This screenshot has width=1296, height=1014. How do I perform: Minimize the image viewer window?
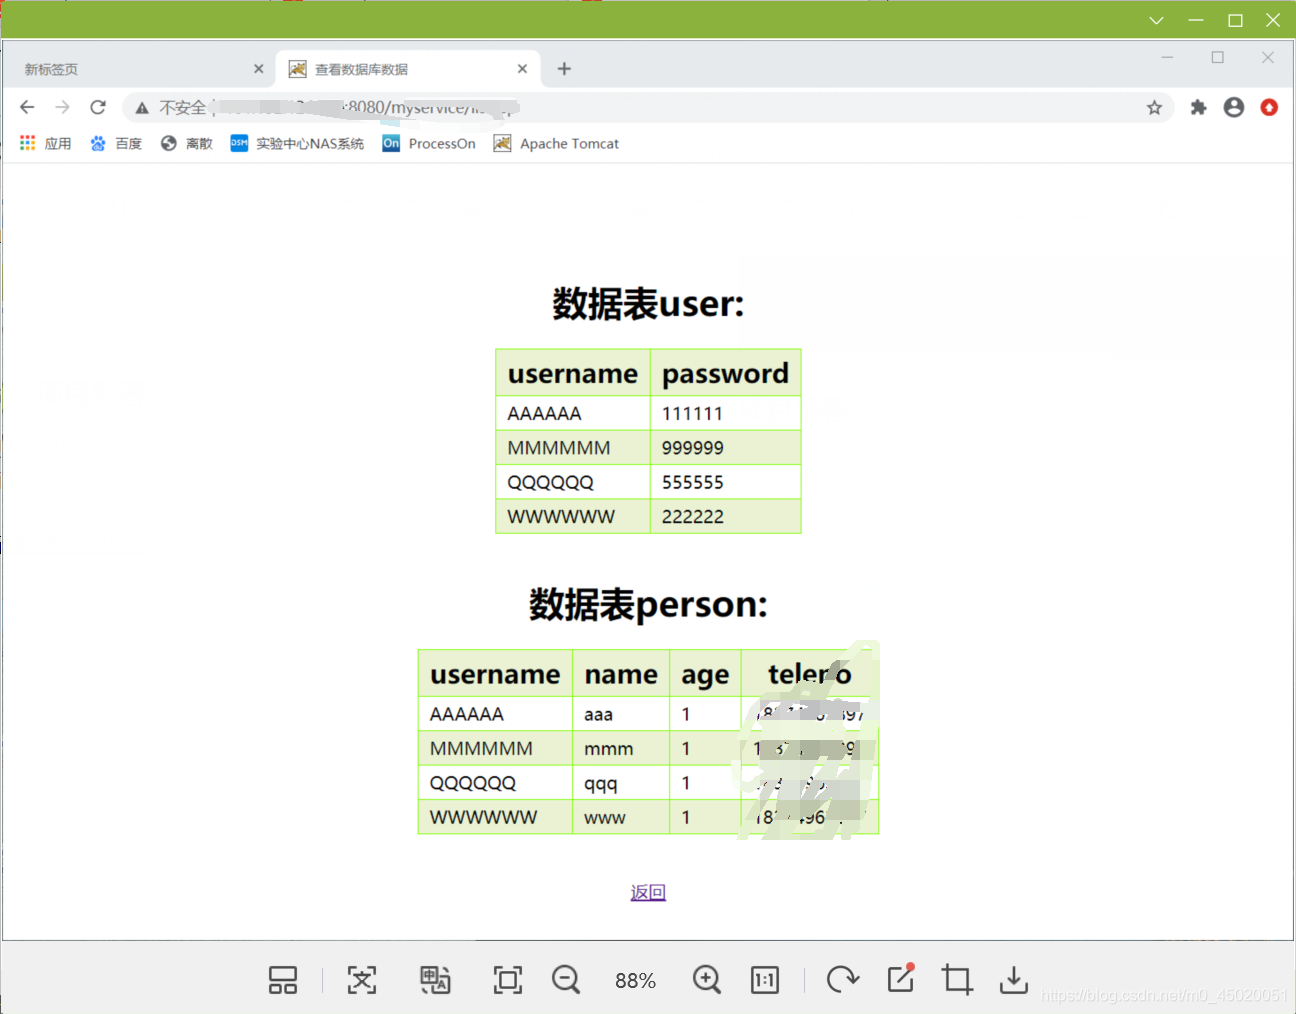coord(1196,20)
